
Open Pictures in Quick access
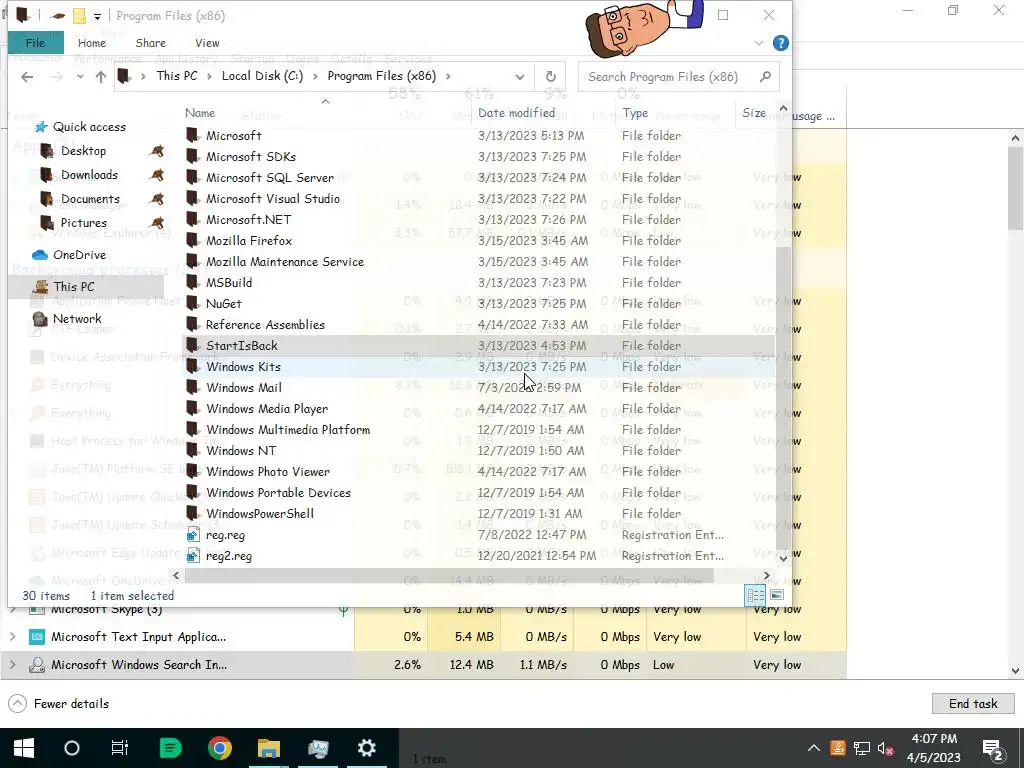83,223
